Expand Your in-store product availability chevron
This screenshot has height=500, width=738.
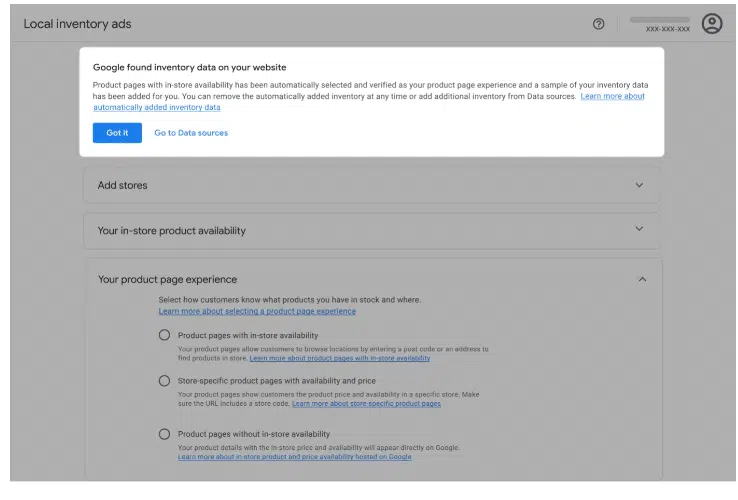(x=639, y=229)
